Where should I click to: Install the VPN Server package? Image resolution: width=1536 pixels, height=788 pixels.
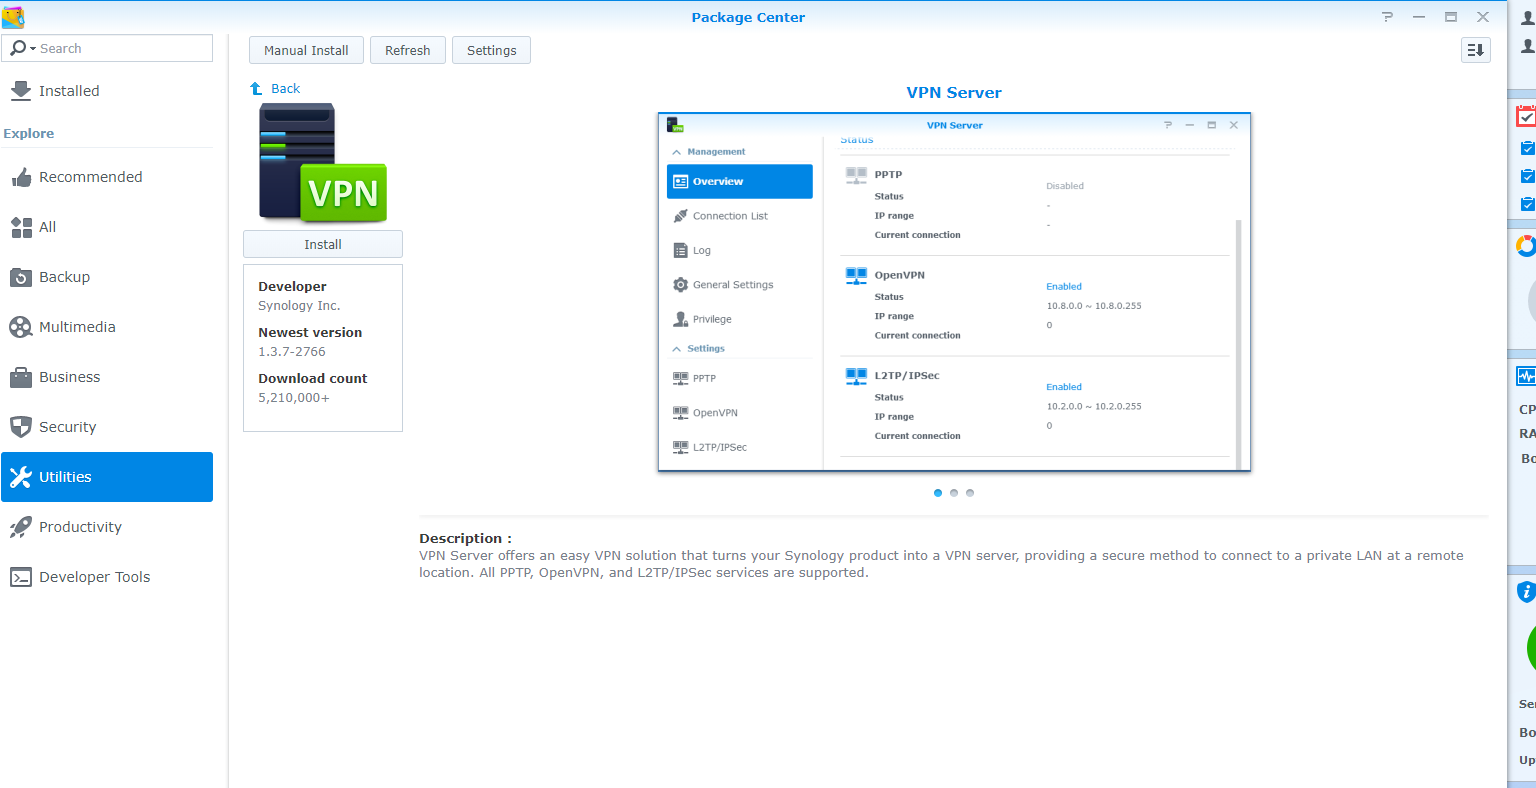pos(323,244)
